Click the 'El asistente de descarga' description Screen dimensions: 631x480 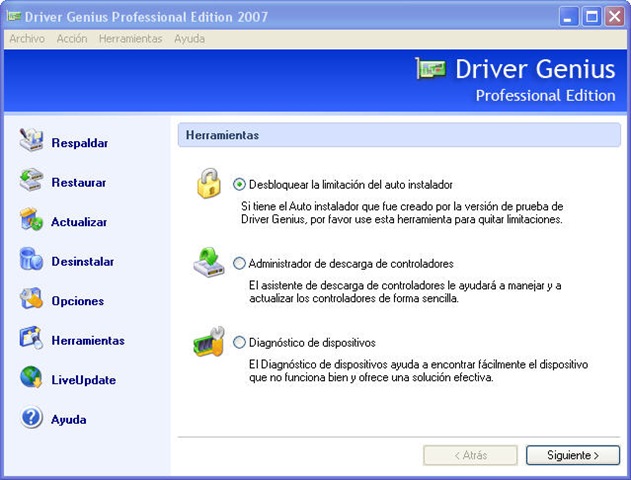click(405, 292)
